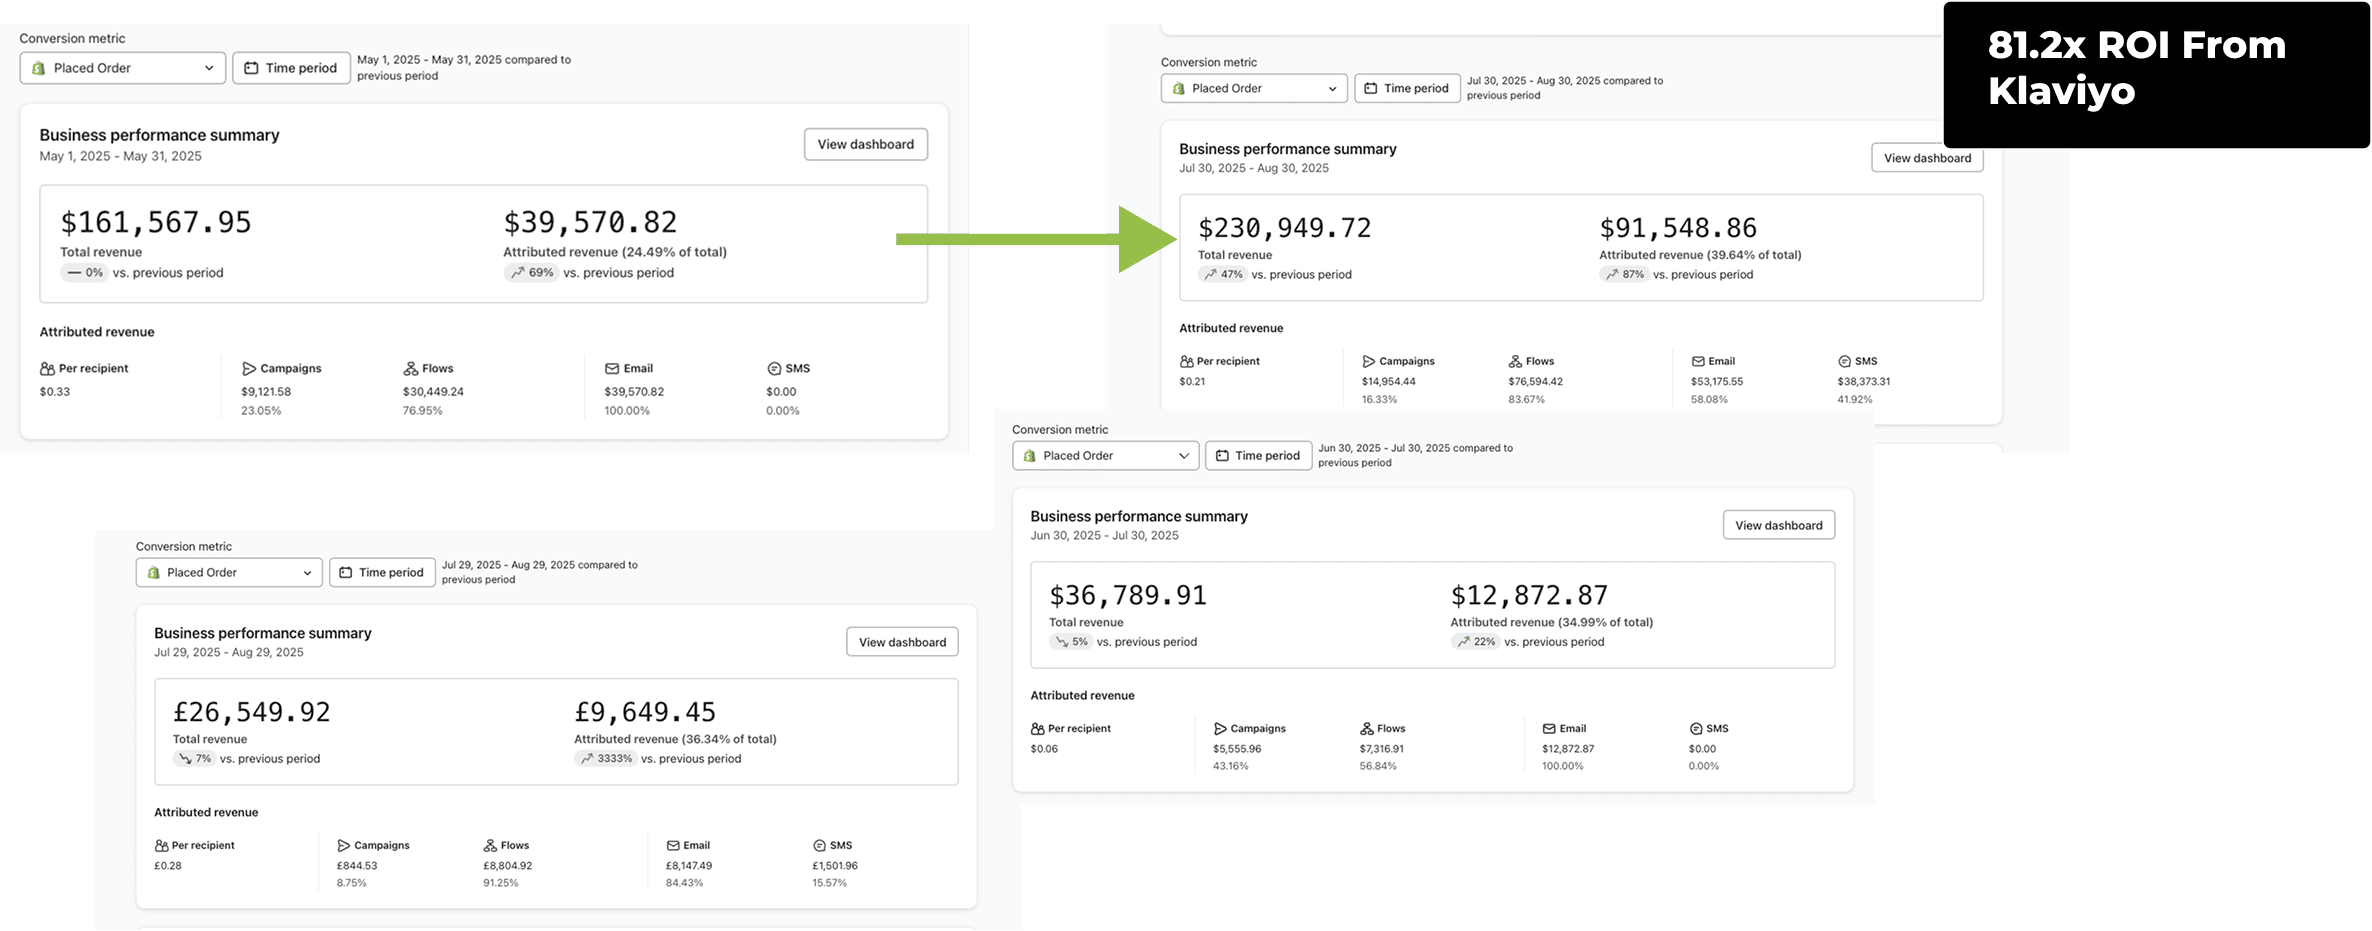Viewport: 2372px width, 931px height.
Task: Click Per recipient icon in Jun 30 - Jul 30 summary
Action: [1038, 729]
